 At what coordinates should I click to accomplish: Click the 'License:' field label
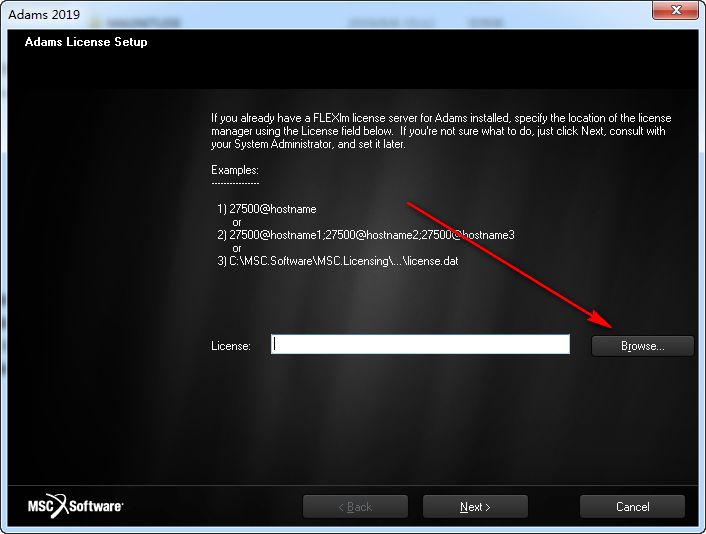231,346
